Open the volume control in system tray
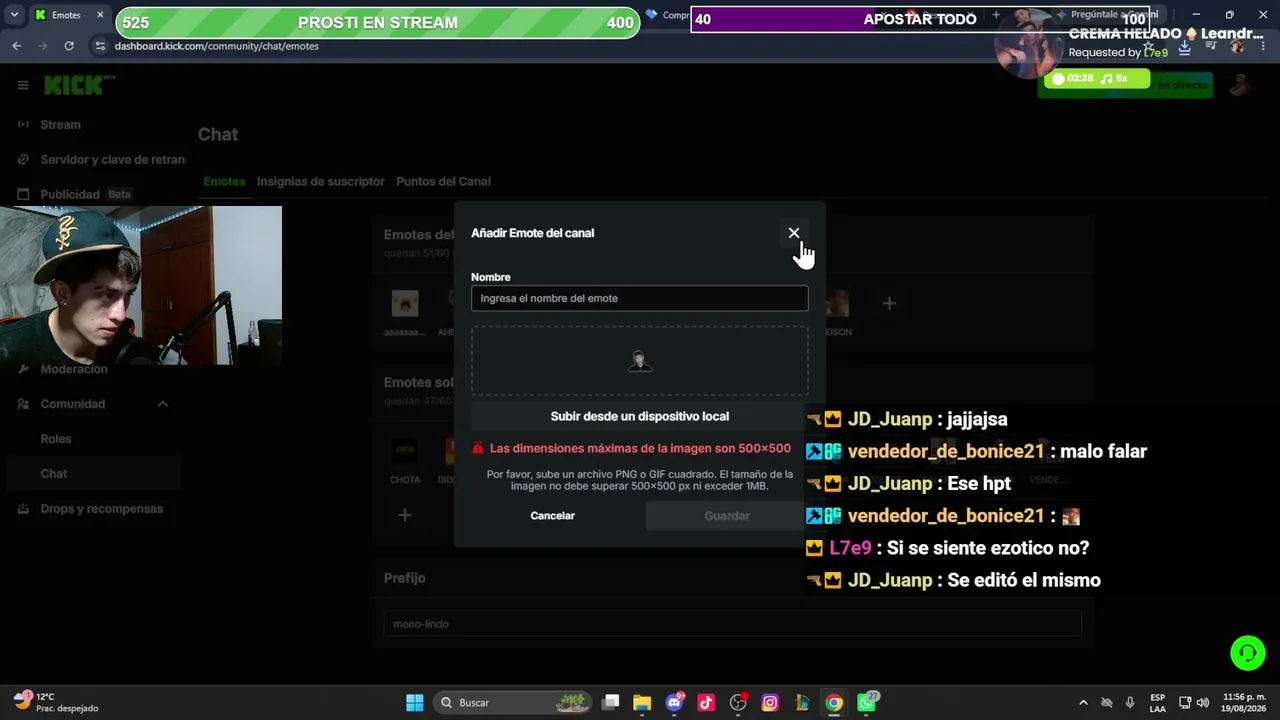This screenshot has height=720, width=1280. [1202, 703]
